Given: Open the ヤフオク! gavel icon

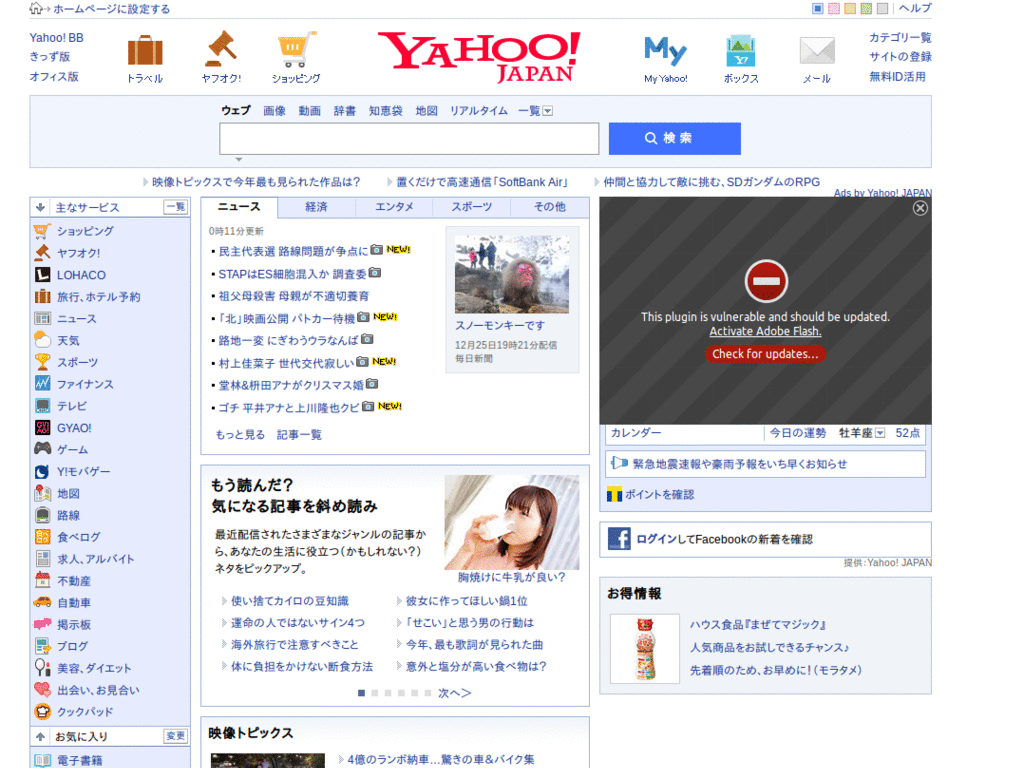Looking at the screenshot, I should (221, 49).
